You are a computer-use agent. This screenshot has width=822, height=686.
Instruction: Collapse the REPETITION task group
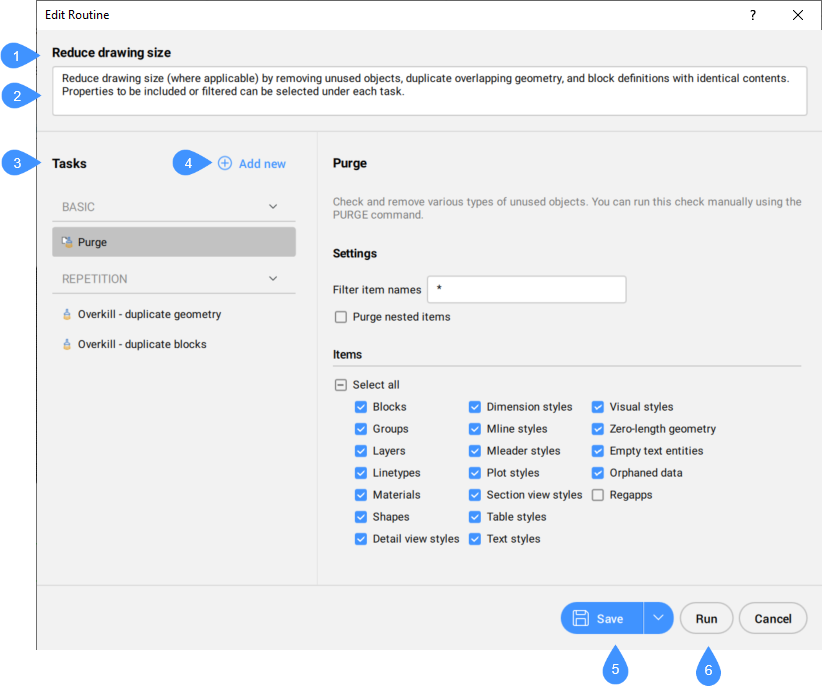[x=273, y=279]
